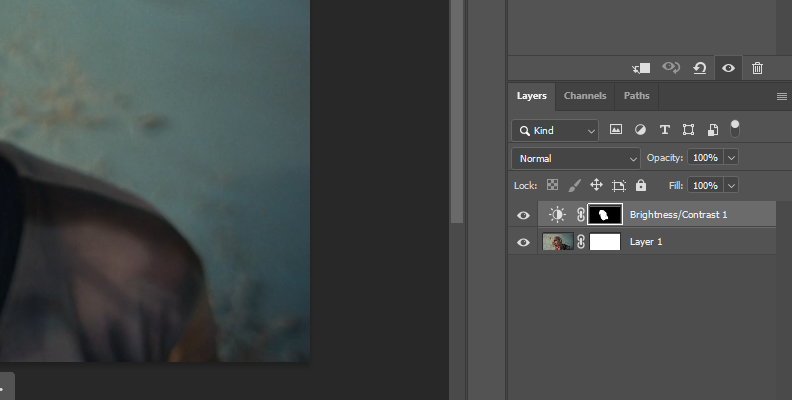
Task: Click the Opacity value field
Action: (x=706, y=158)
